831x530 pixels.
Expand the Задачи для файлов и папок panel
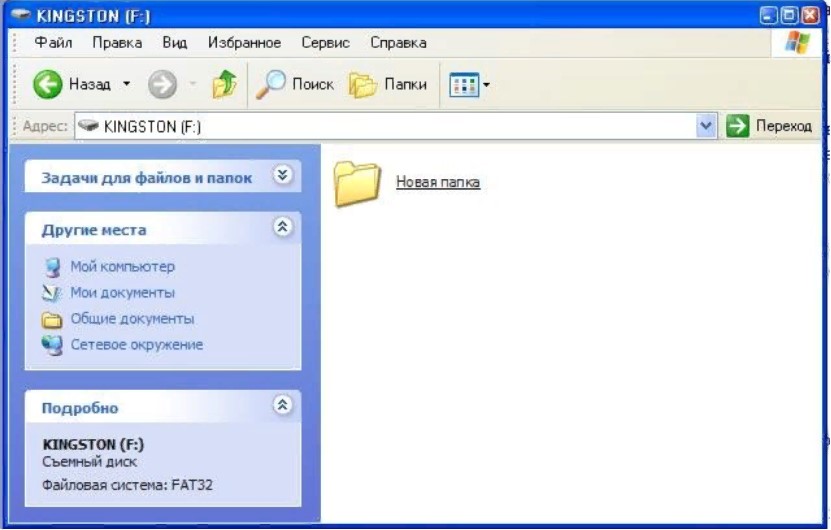[x=283, y=176]
